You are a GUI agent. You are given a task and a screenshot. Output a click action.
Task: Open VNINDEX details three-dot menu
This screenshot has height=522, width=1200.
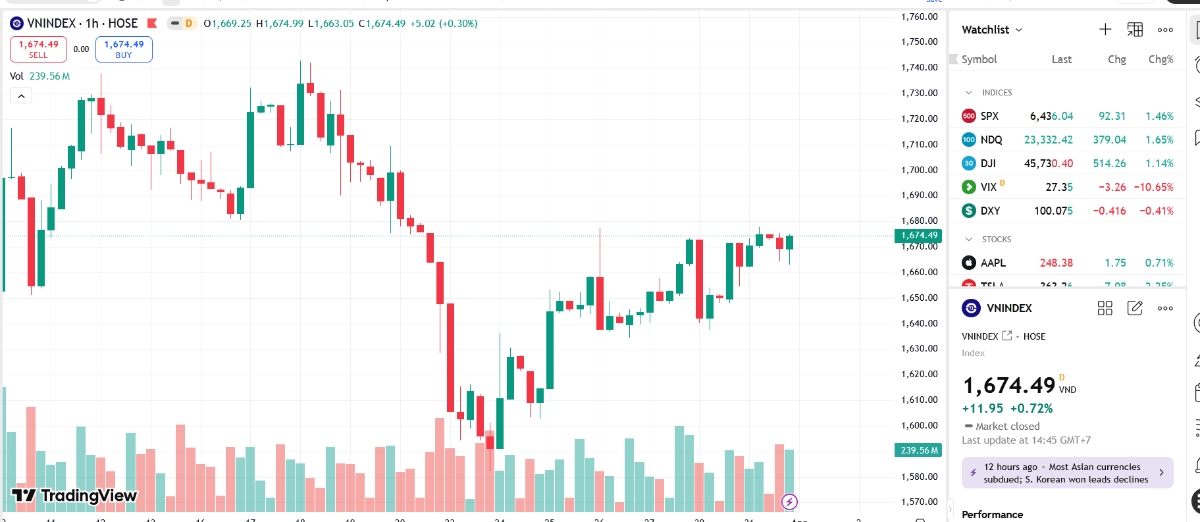click(1165, 308)
